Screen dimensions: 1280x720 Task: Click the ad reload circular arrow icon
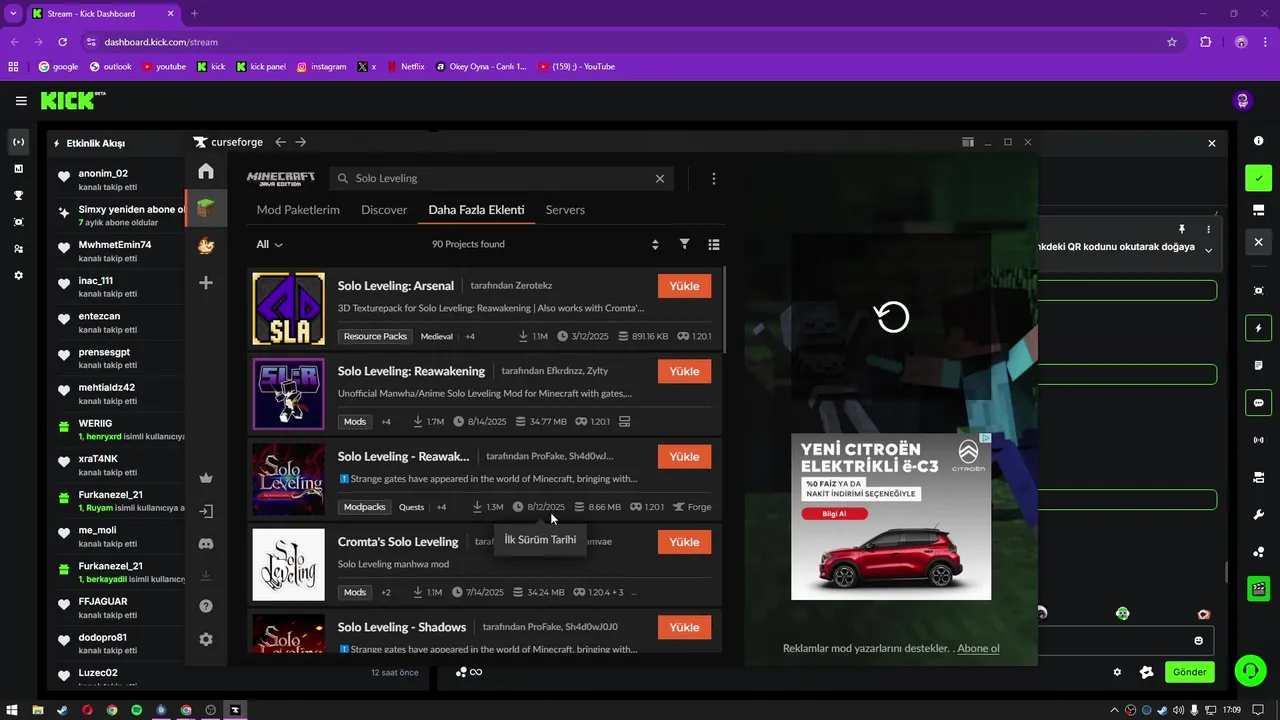[892, 317]
